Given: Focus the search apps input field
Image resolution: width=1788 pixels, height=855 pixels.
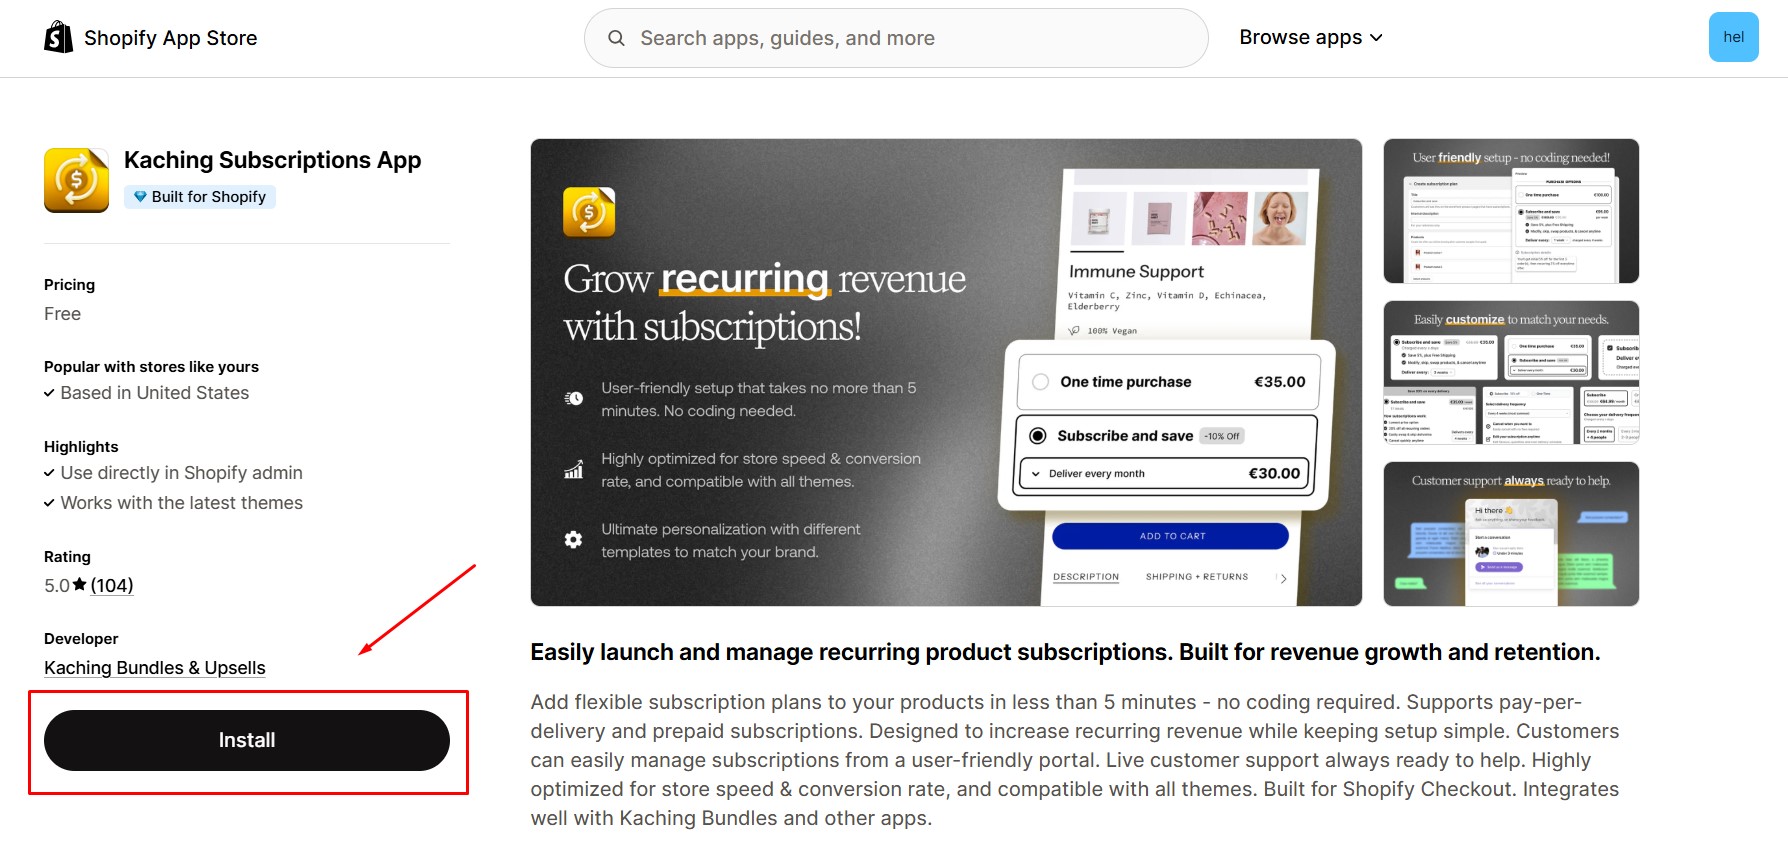Looking at the screenshot, I should (x=896, y=38).
